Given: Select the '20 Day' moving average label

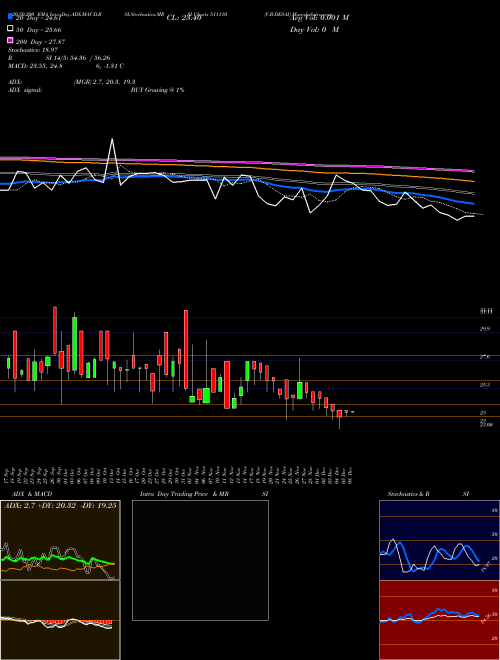Looking at the screenshot, I should pyautogui.click(x=39, y=18).
